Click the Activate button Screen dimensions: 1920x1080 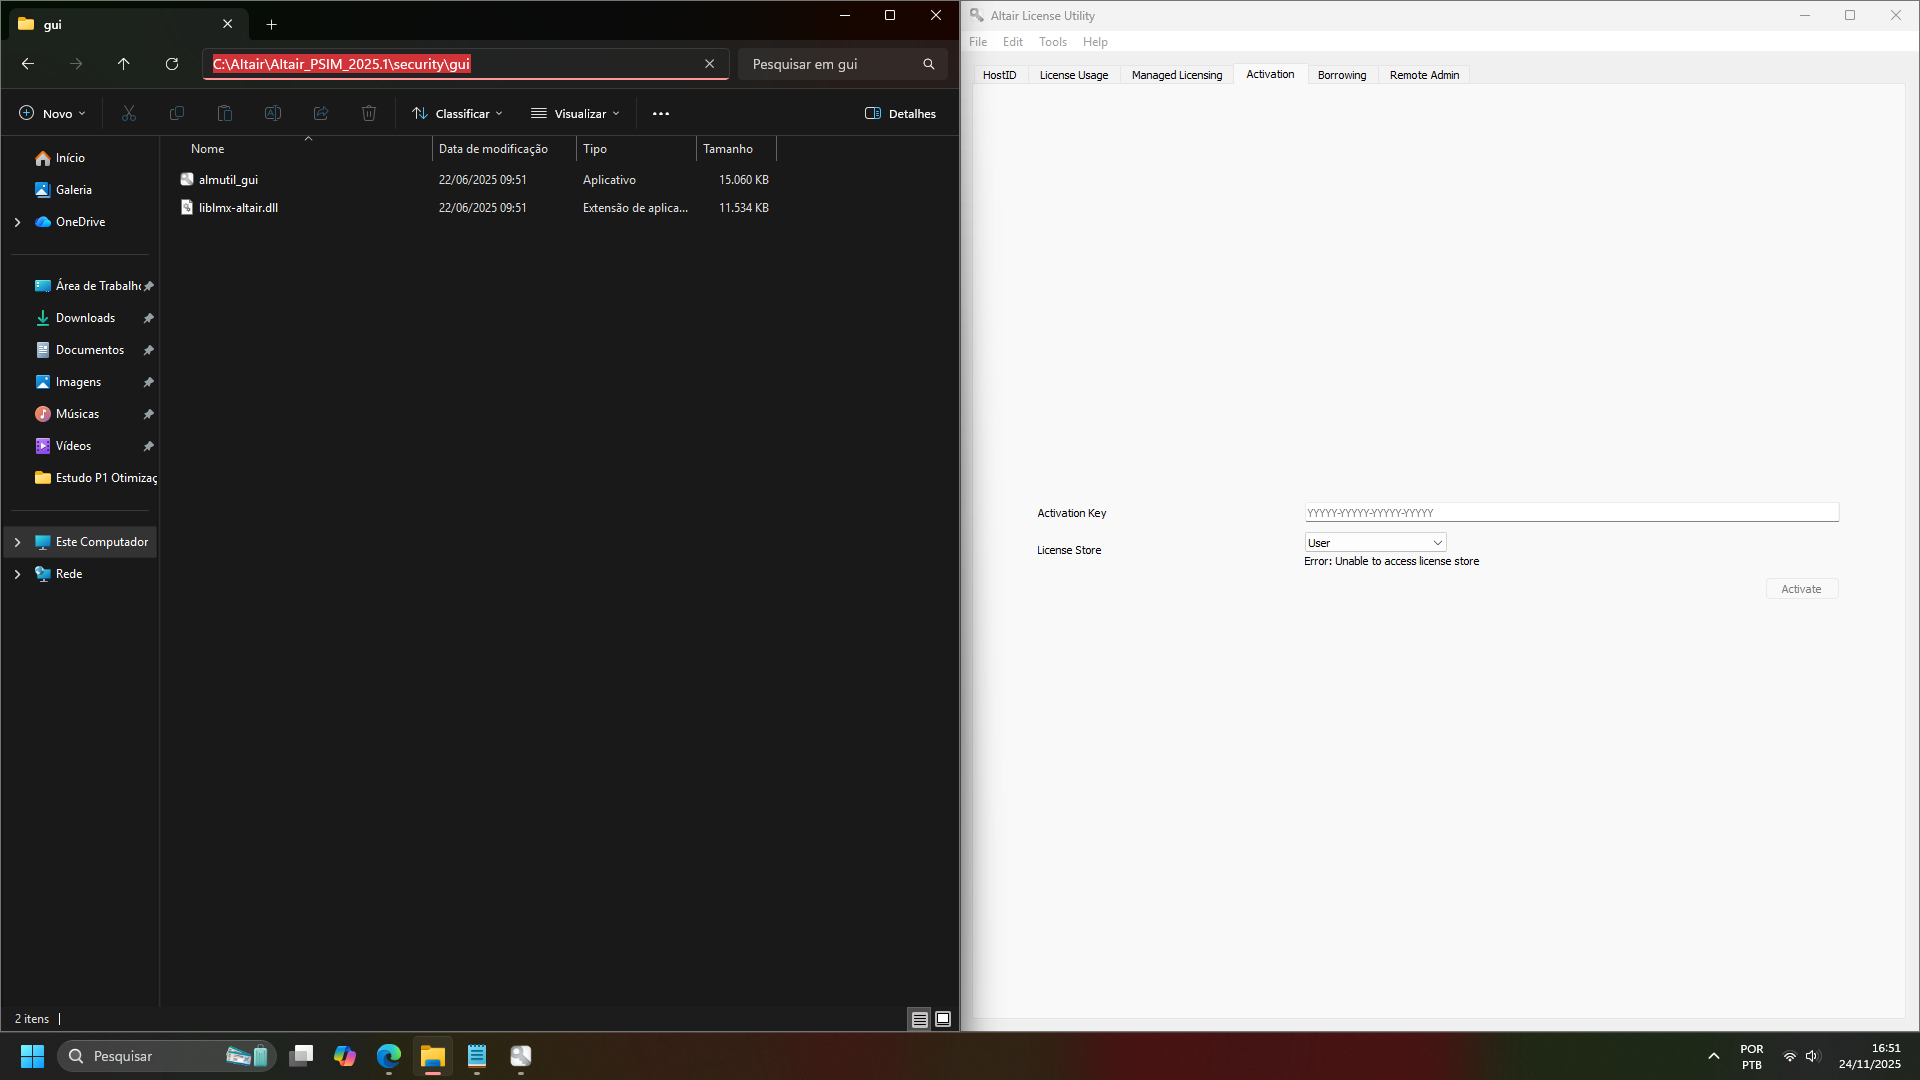pyautogui.click(x=1801, y=589)
